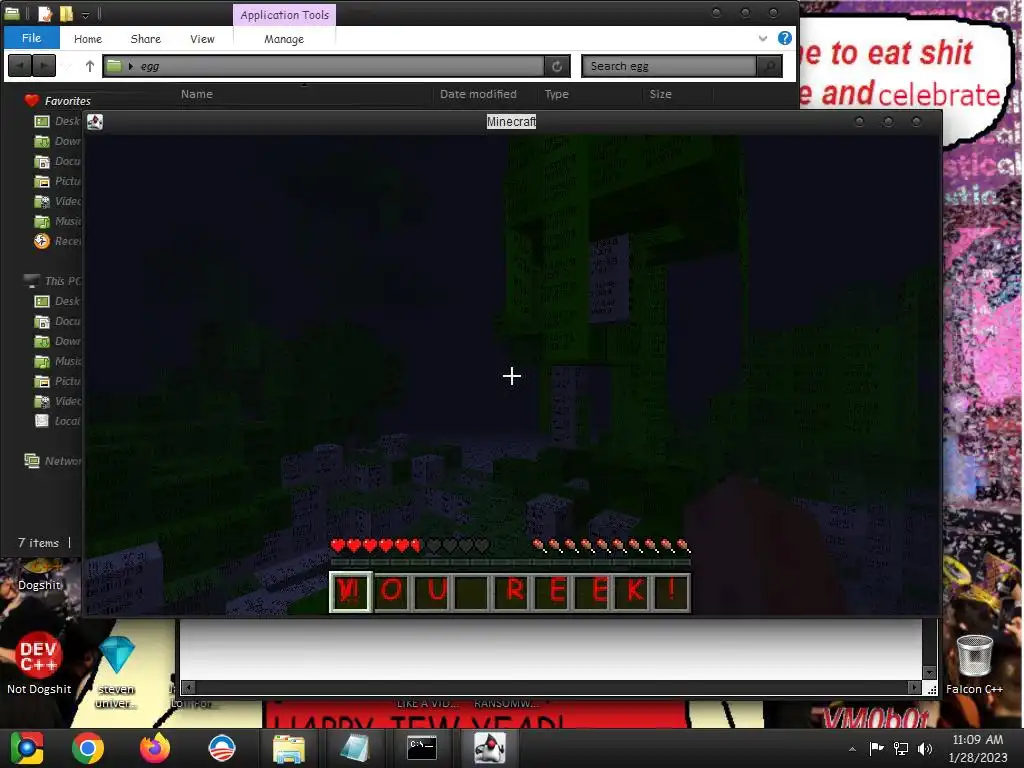This screenshot has height=768, width=1024.
Task: Launch Chrome from taskbar
Action: click(x=88, y=748)
